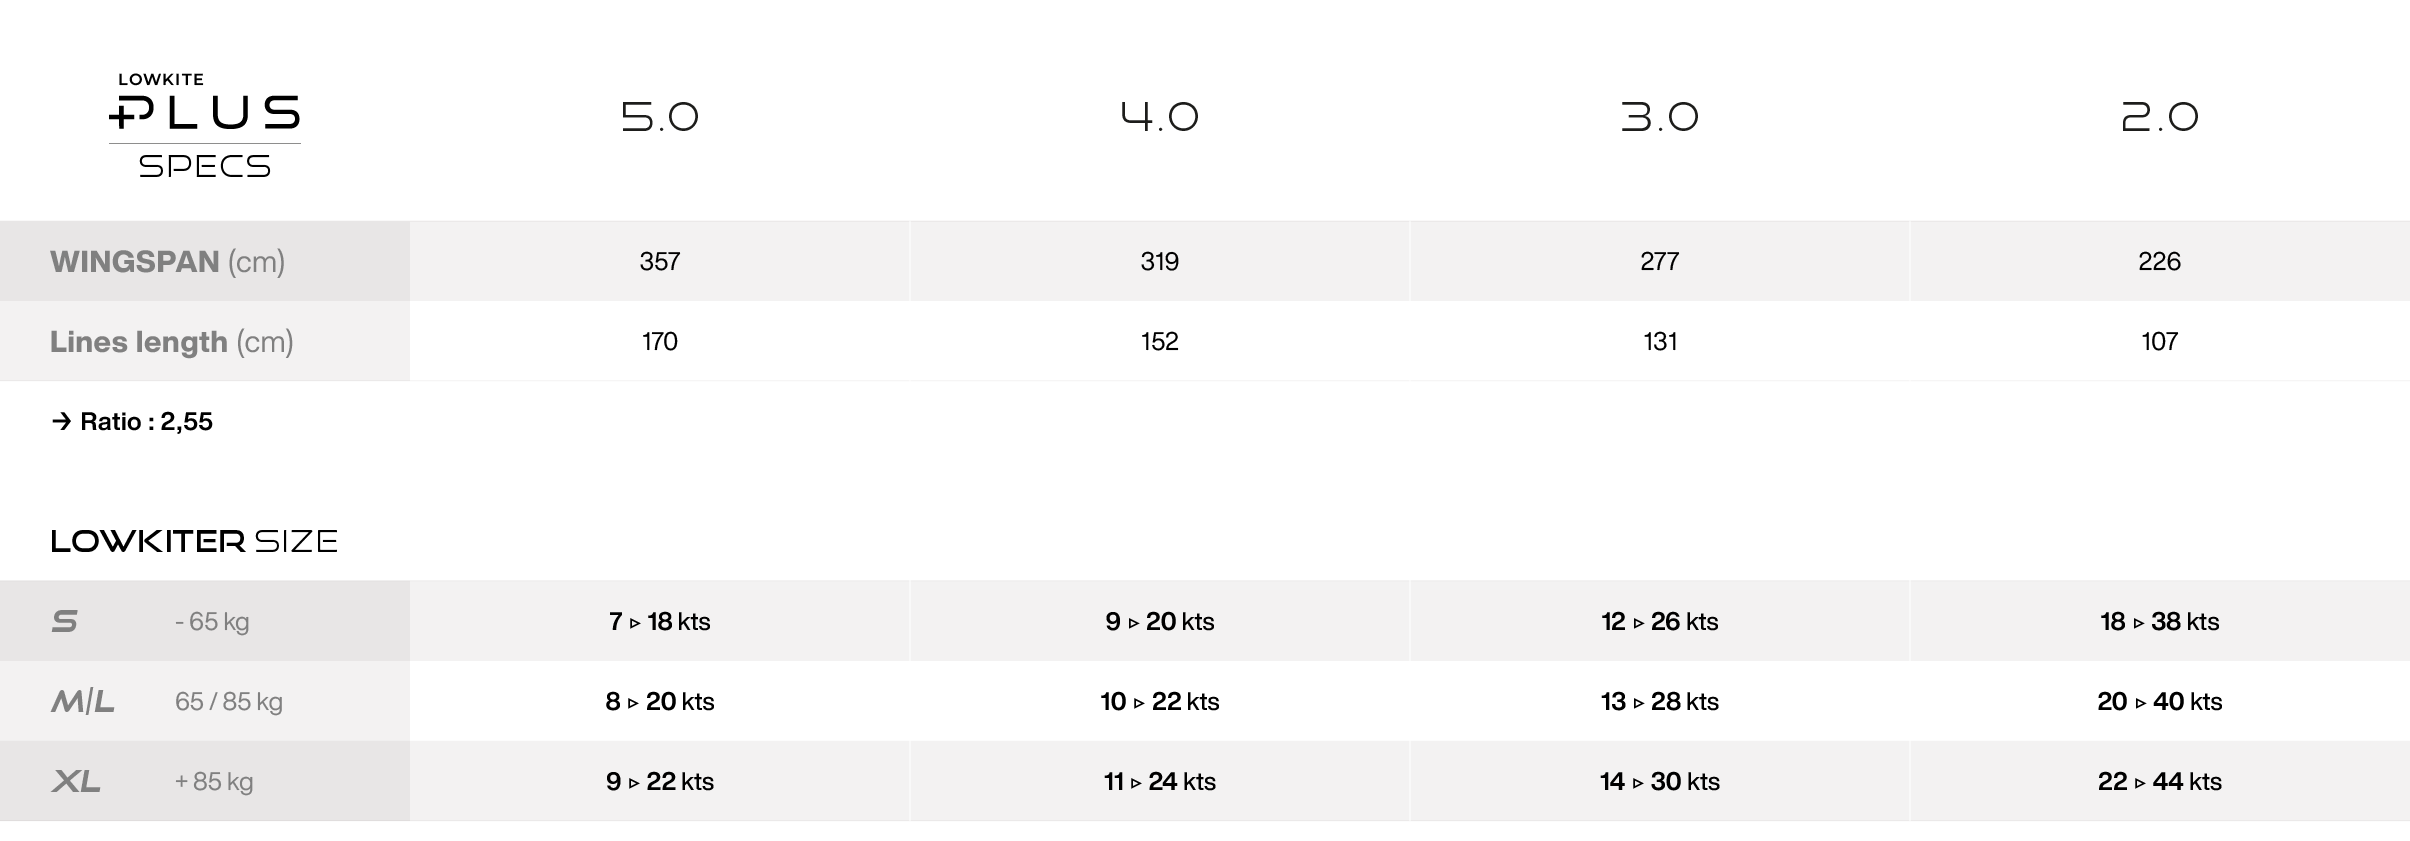The height and width of the screenshot is (841, 2410).
Task: Click the 65 / 85 kg weight label
Action: [x=229, y=701]
